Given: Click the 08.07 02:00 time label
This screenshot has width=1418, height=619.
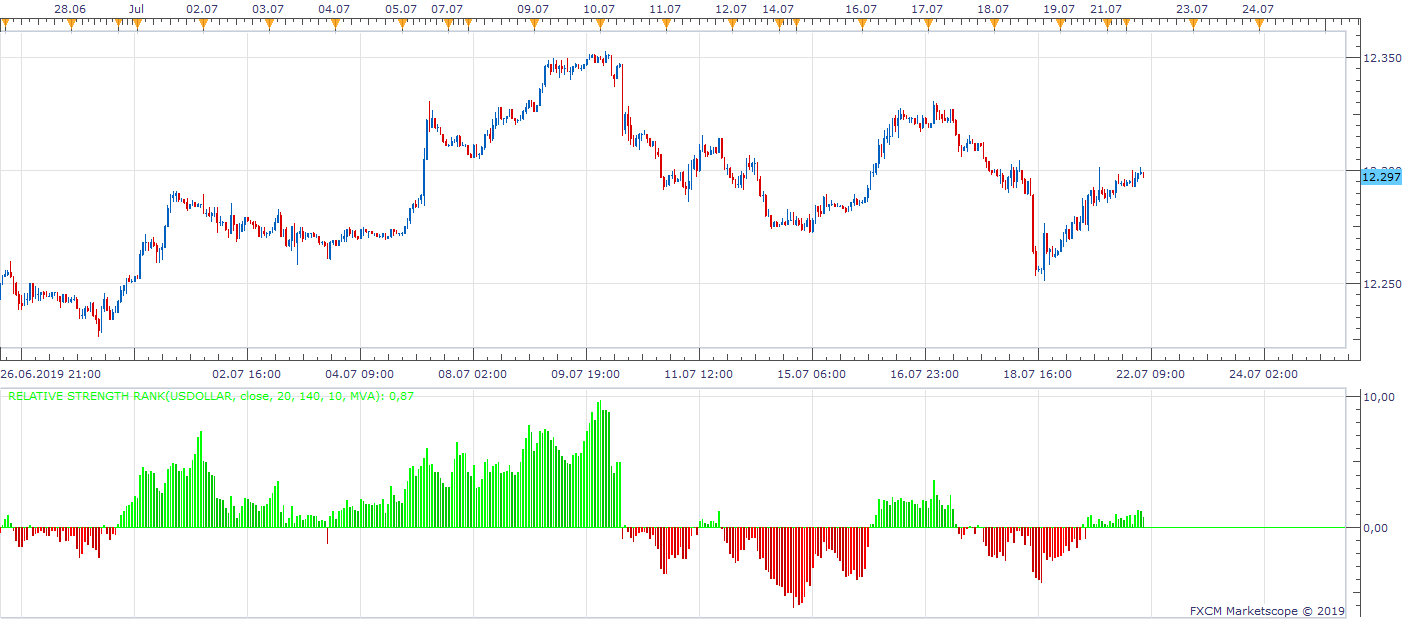Looking at the screenshot, I should [x=474, y=374].
